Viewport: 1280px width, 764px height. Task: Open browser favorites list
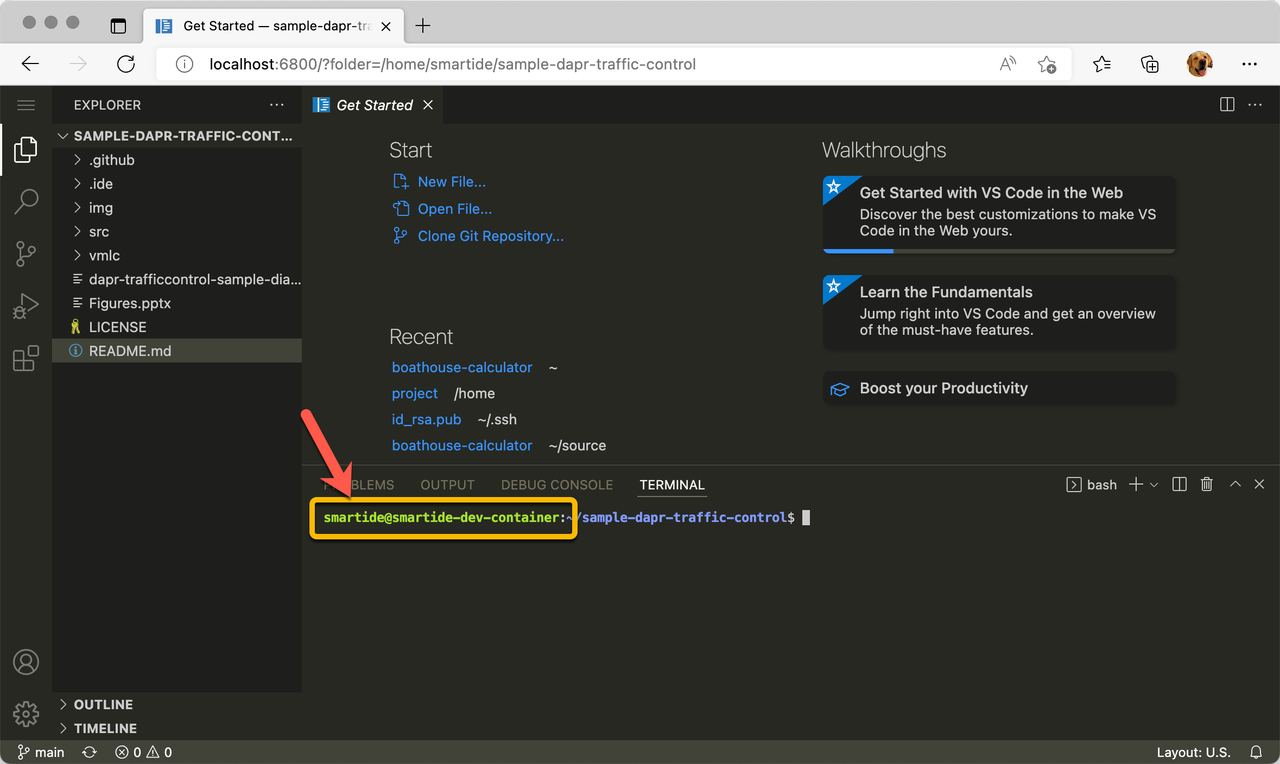[x=1102, y=64]
